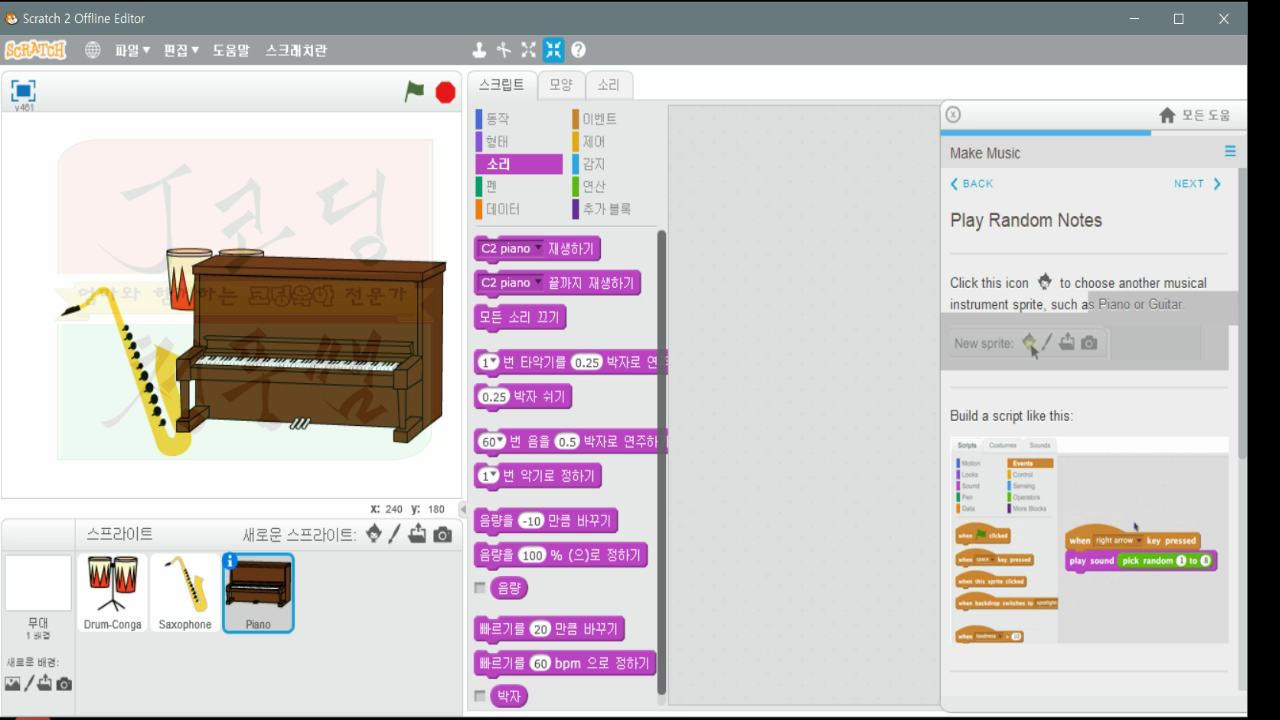Select the Saxophone sprite thumbnail
The width and height of the screenshot is (1280, 720).
coord(185,593)
